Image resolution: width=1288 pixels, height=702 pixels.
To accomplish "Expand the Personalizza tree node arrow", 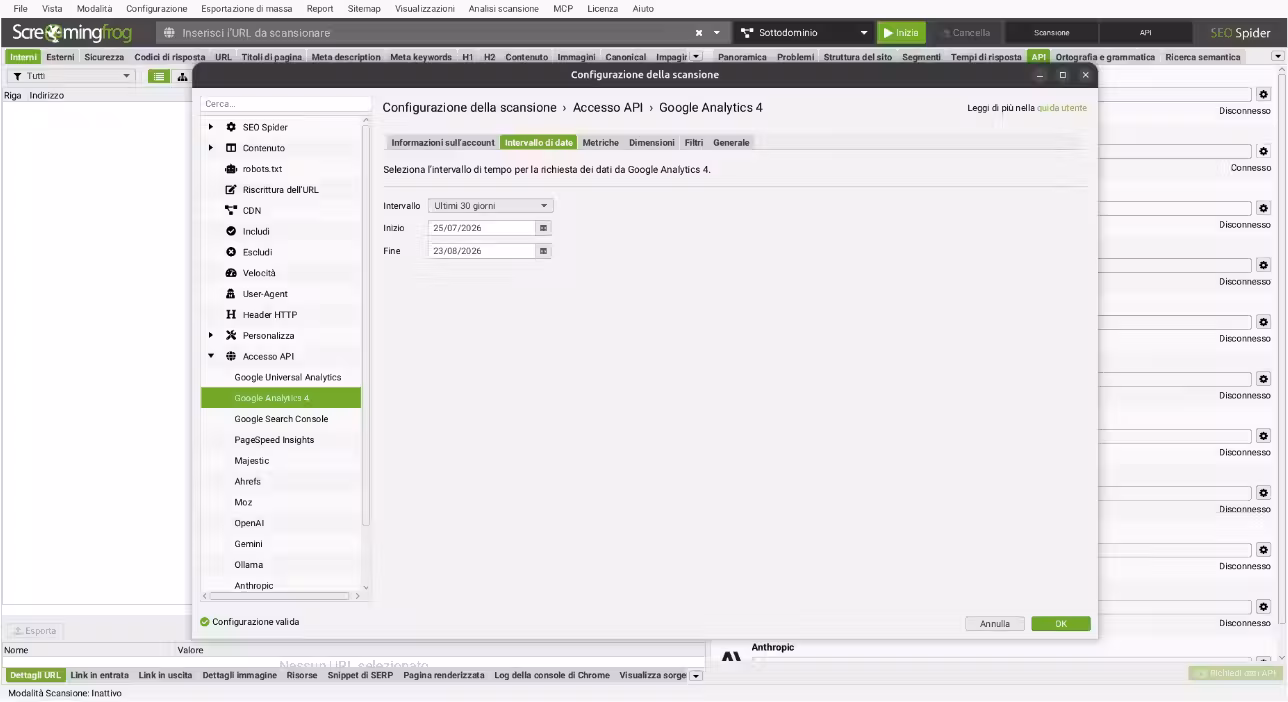I will coord(211,336).
